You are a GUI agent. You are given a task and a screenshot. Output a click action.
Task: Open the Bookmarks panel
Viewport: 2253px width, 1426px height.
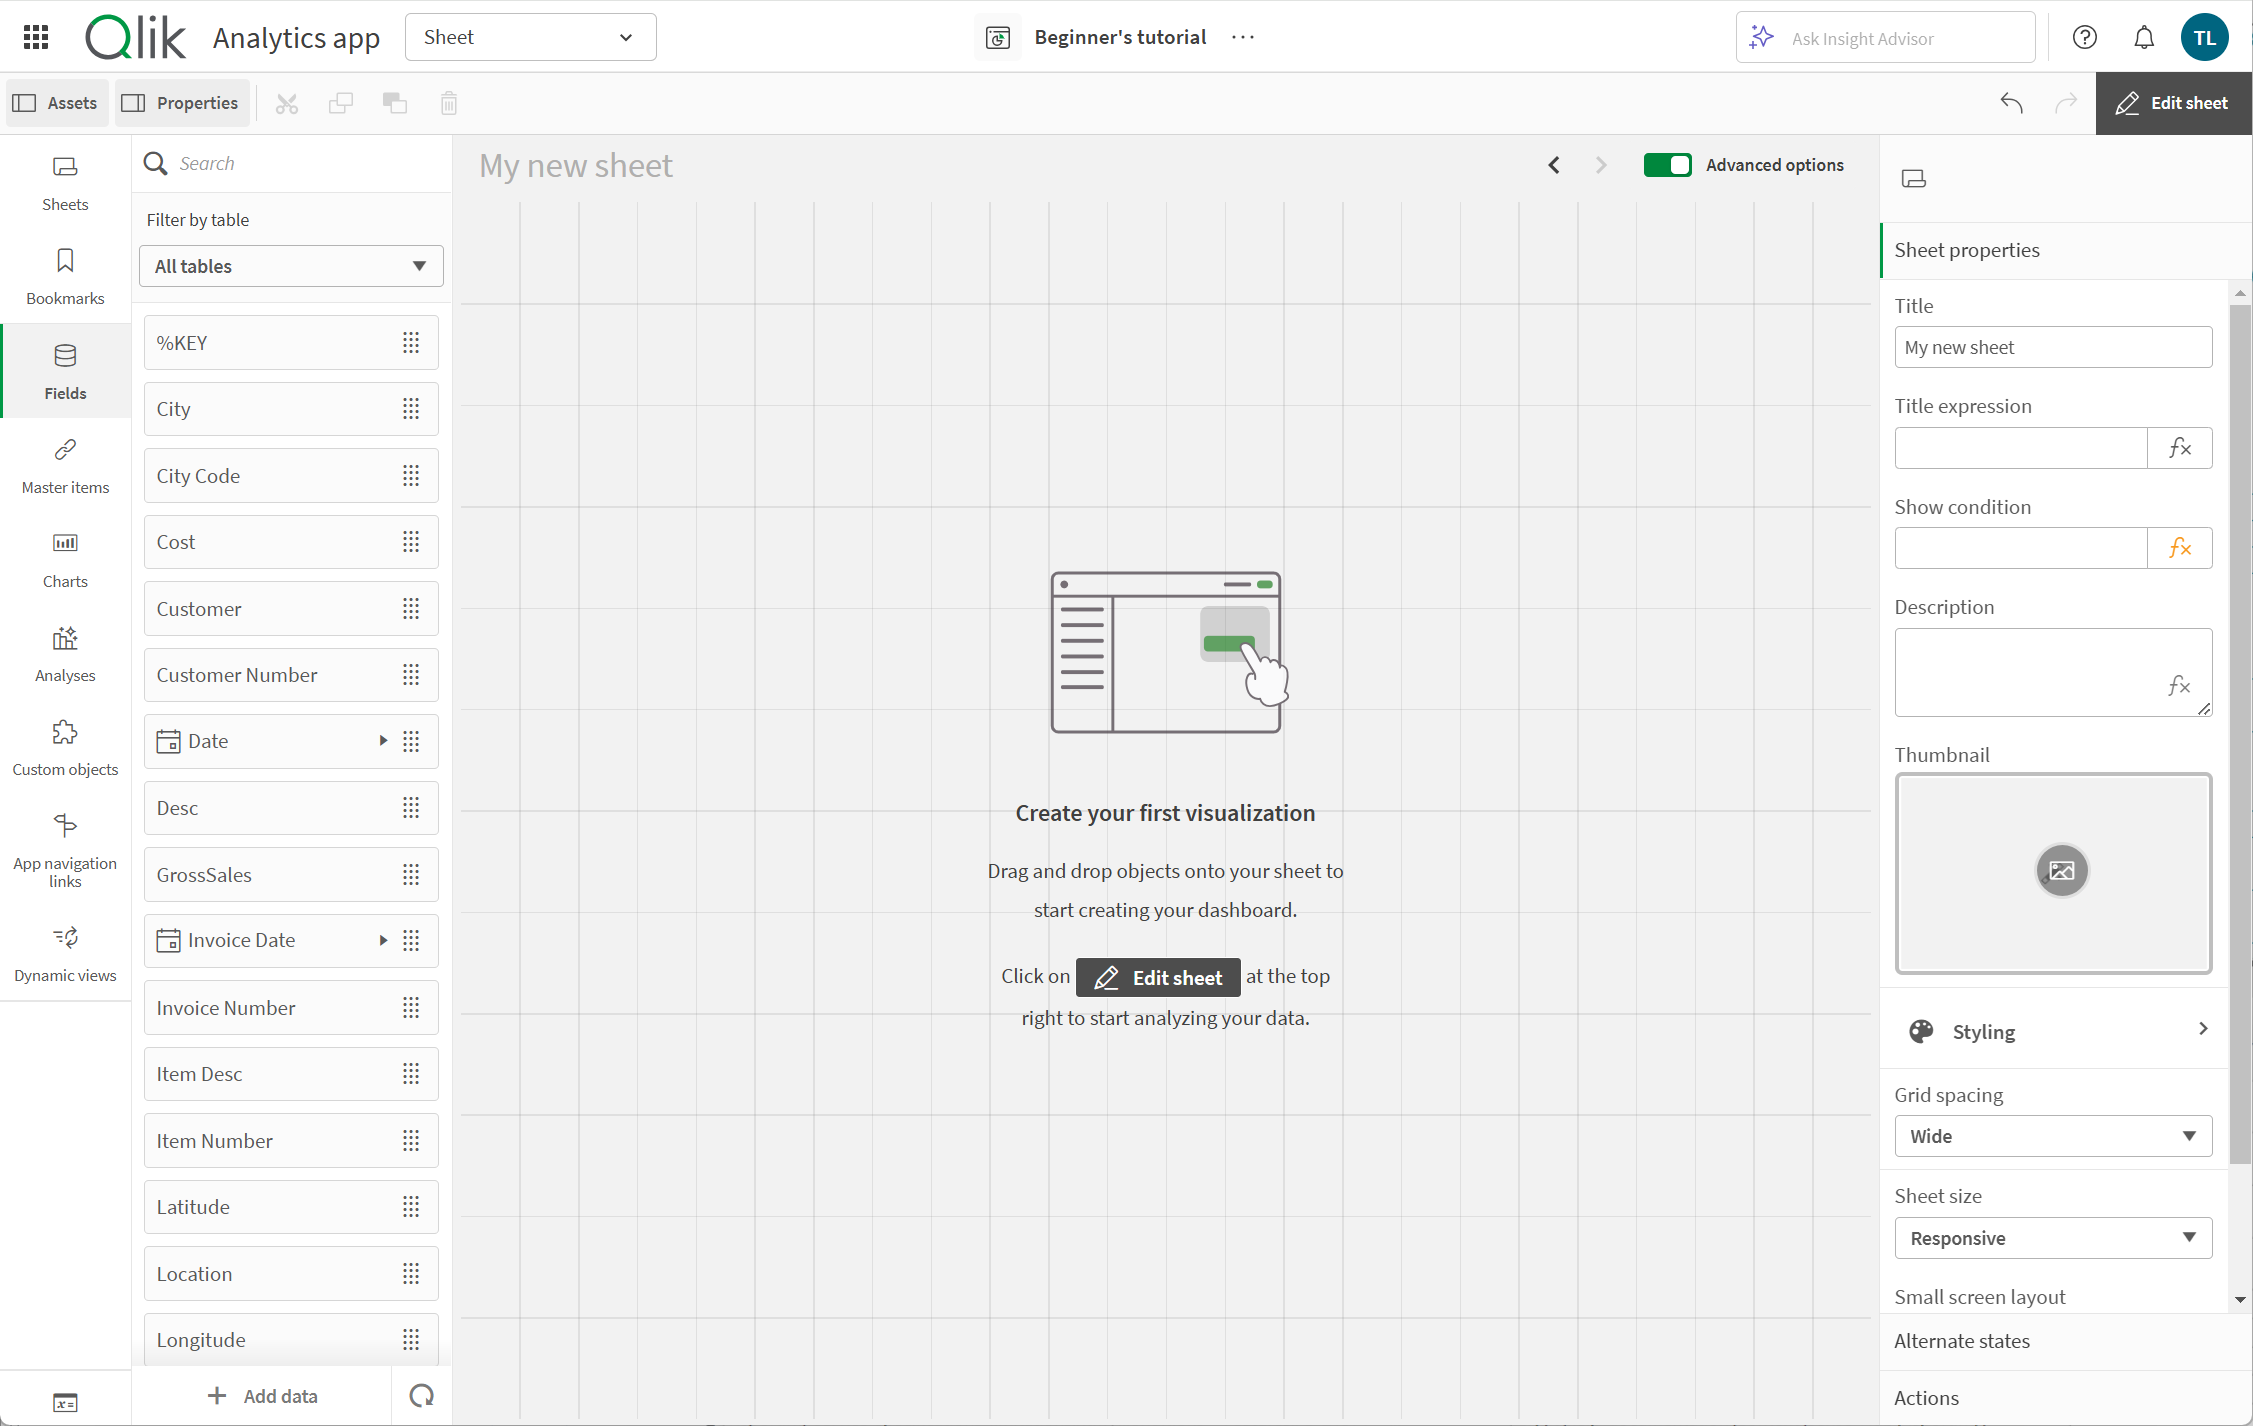point(66,274)
